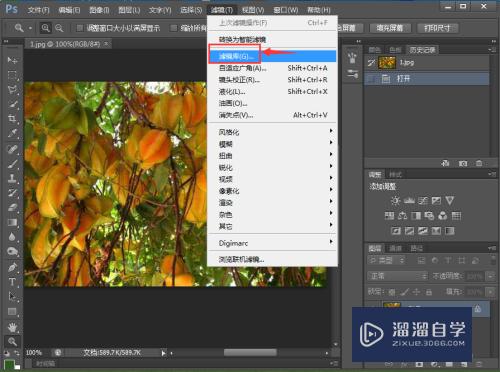Choose 油画(O)... entry
Image resolution: width=500 pixels, height=372 pixels.
(x=272, y=103)
